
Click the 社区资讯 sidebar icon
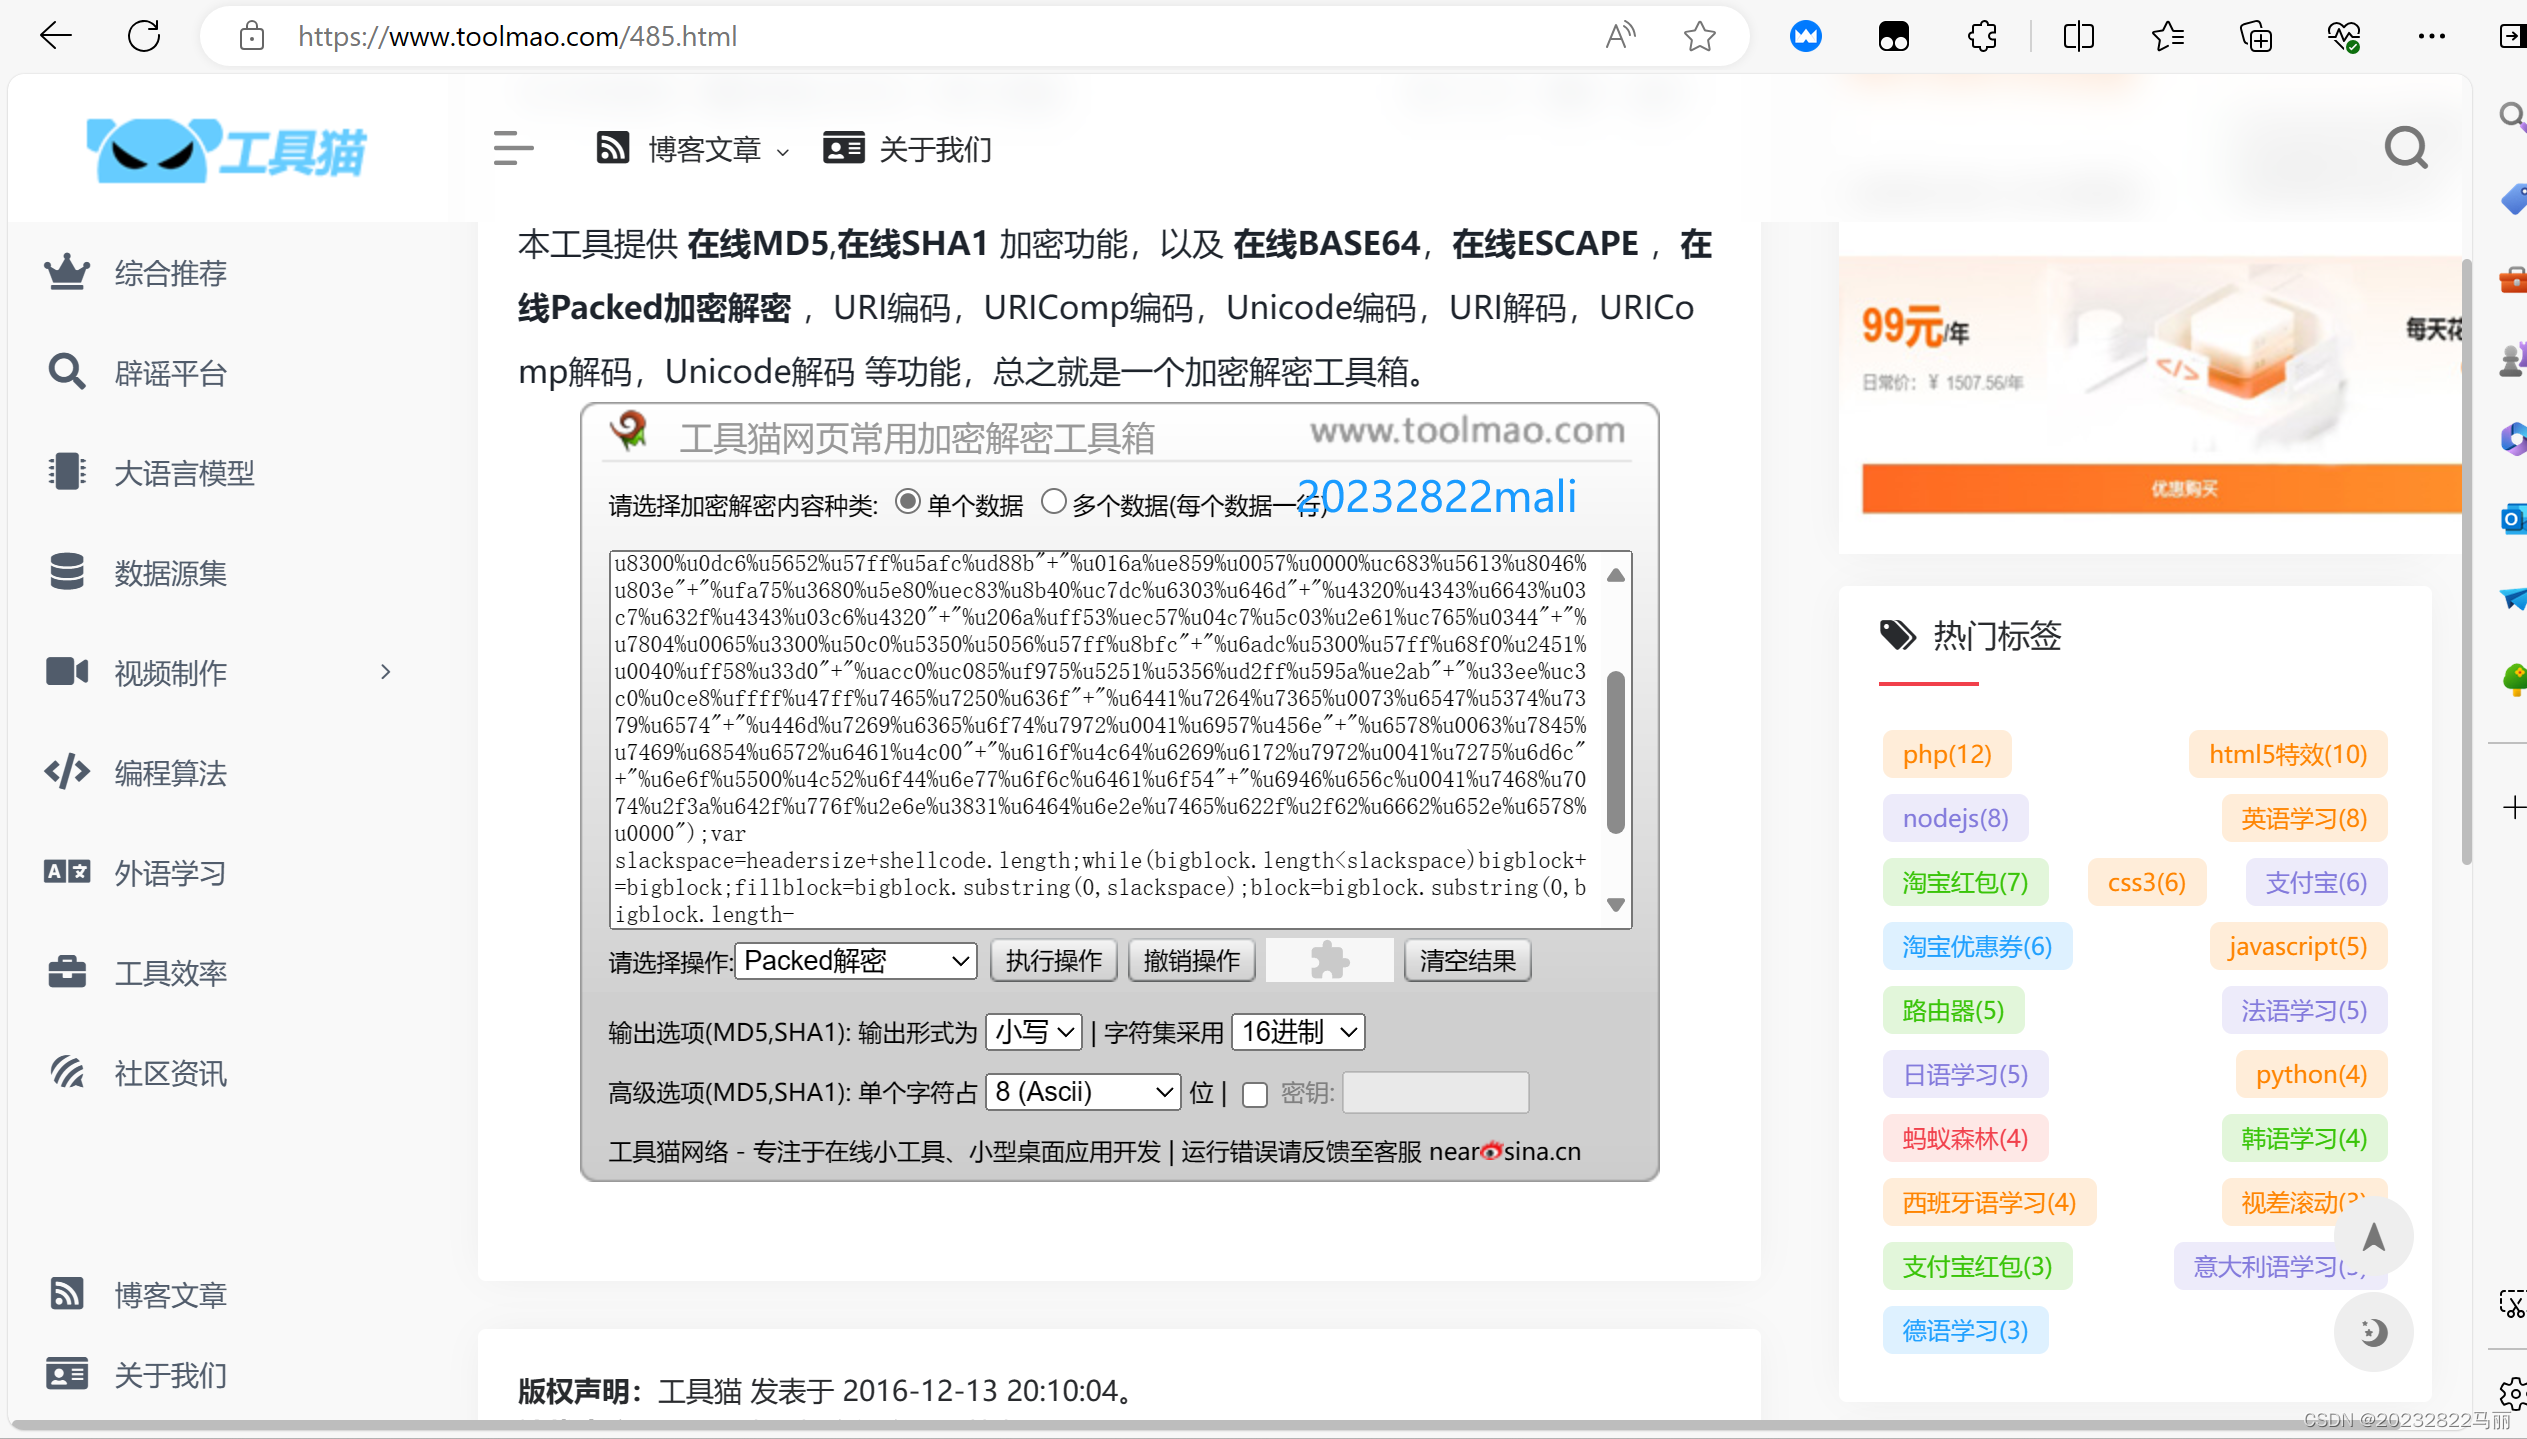(67, 1071)
